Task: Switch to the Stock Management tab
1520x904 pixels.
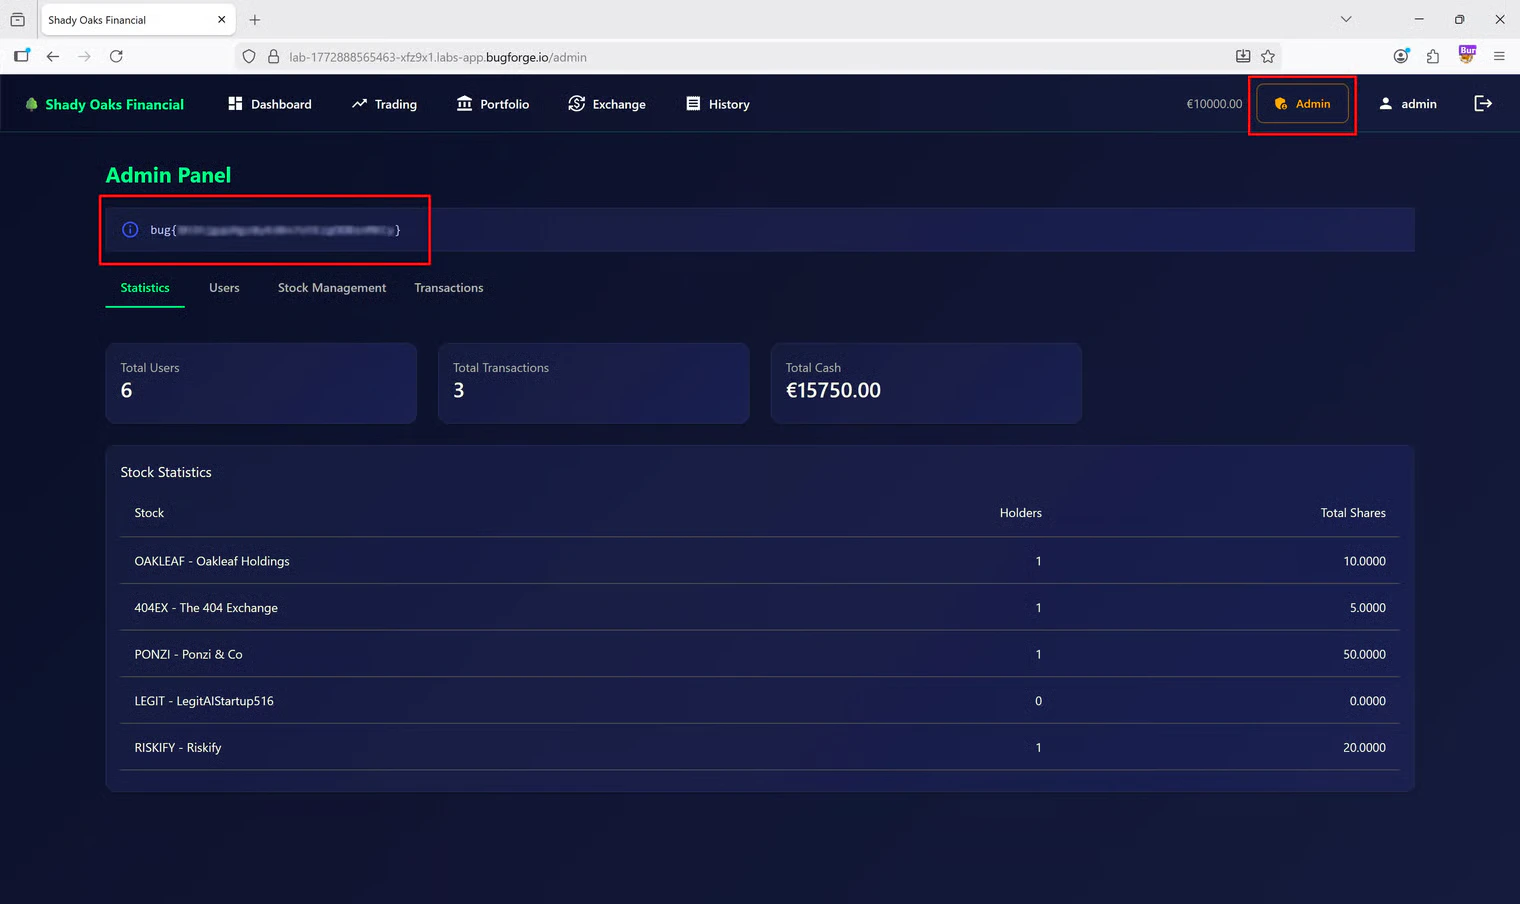Action: click(332, 288)
